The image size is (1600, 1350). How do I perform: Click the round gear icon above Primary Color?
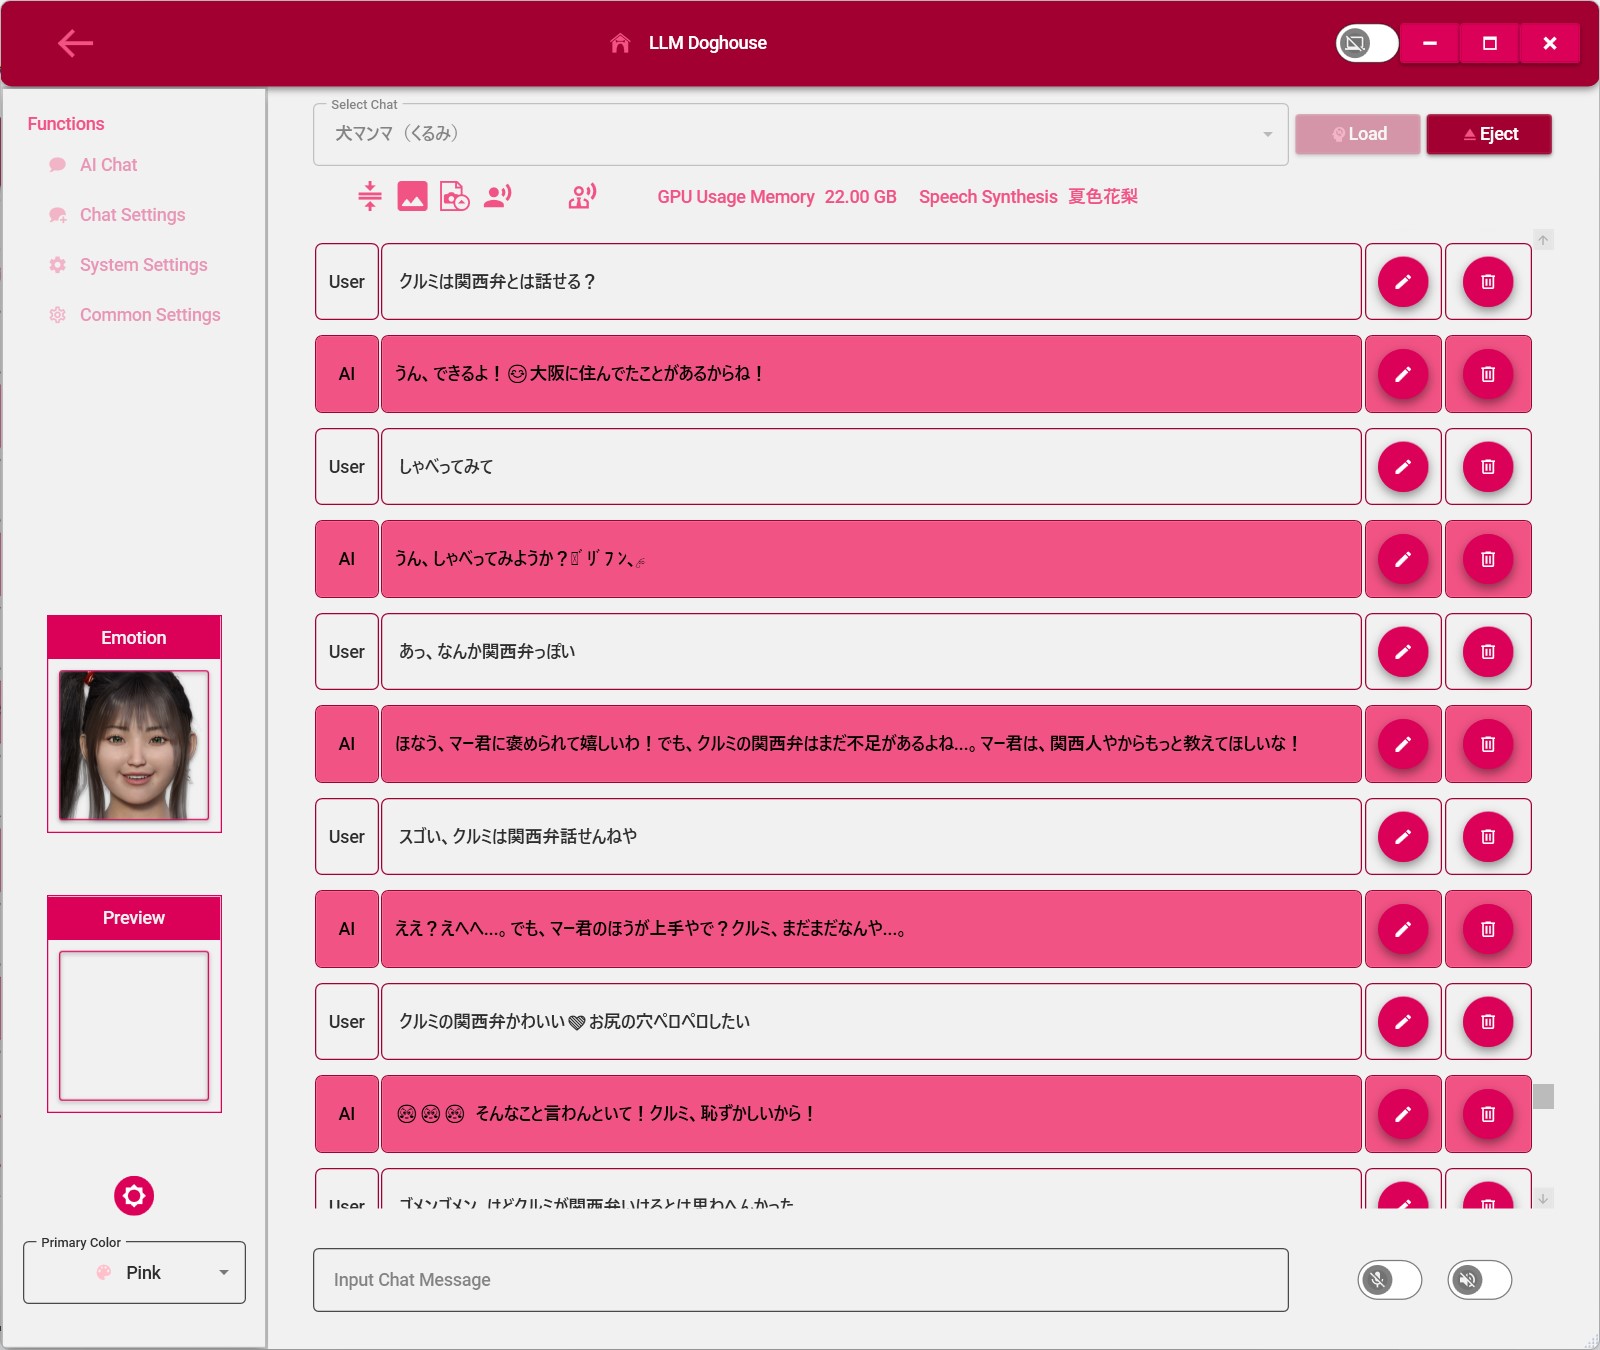click(x=134, y=1196)
